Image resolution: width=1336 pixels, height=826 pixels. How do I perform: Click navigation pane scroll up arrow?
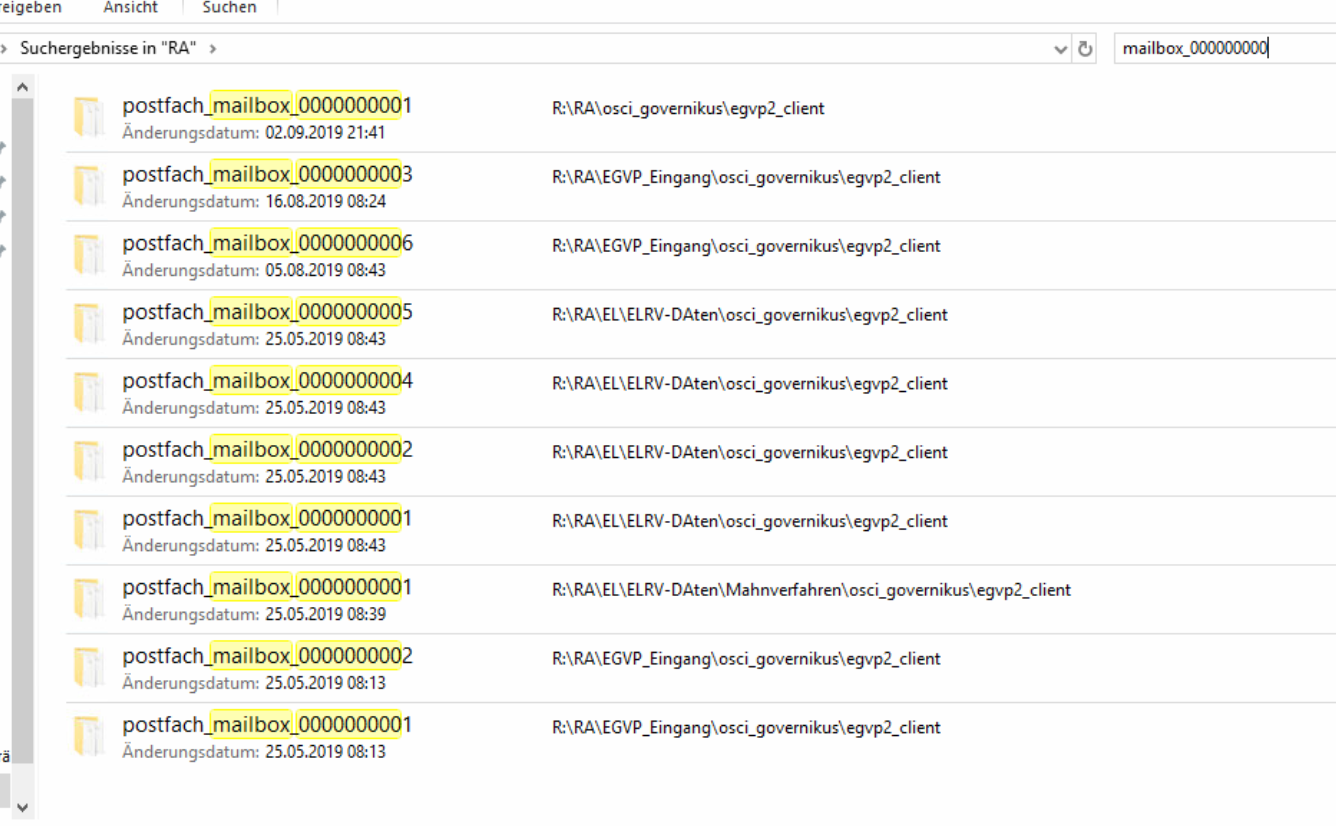tap(22, 88)
